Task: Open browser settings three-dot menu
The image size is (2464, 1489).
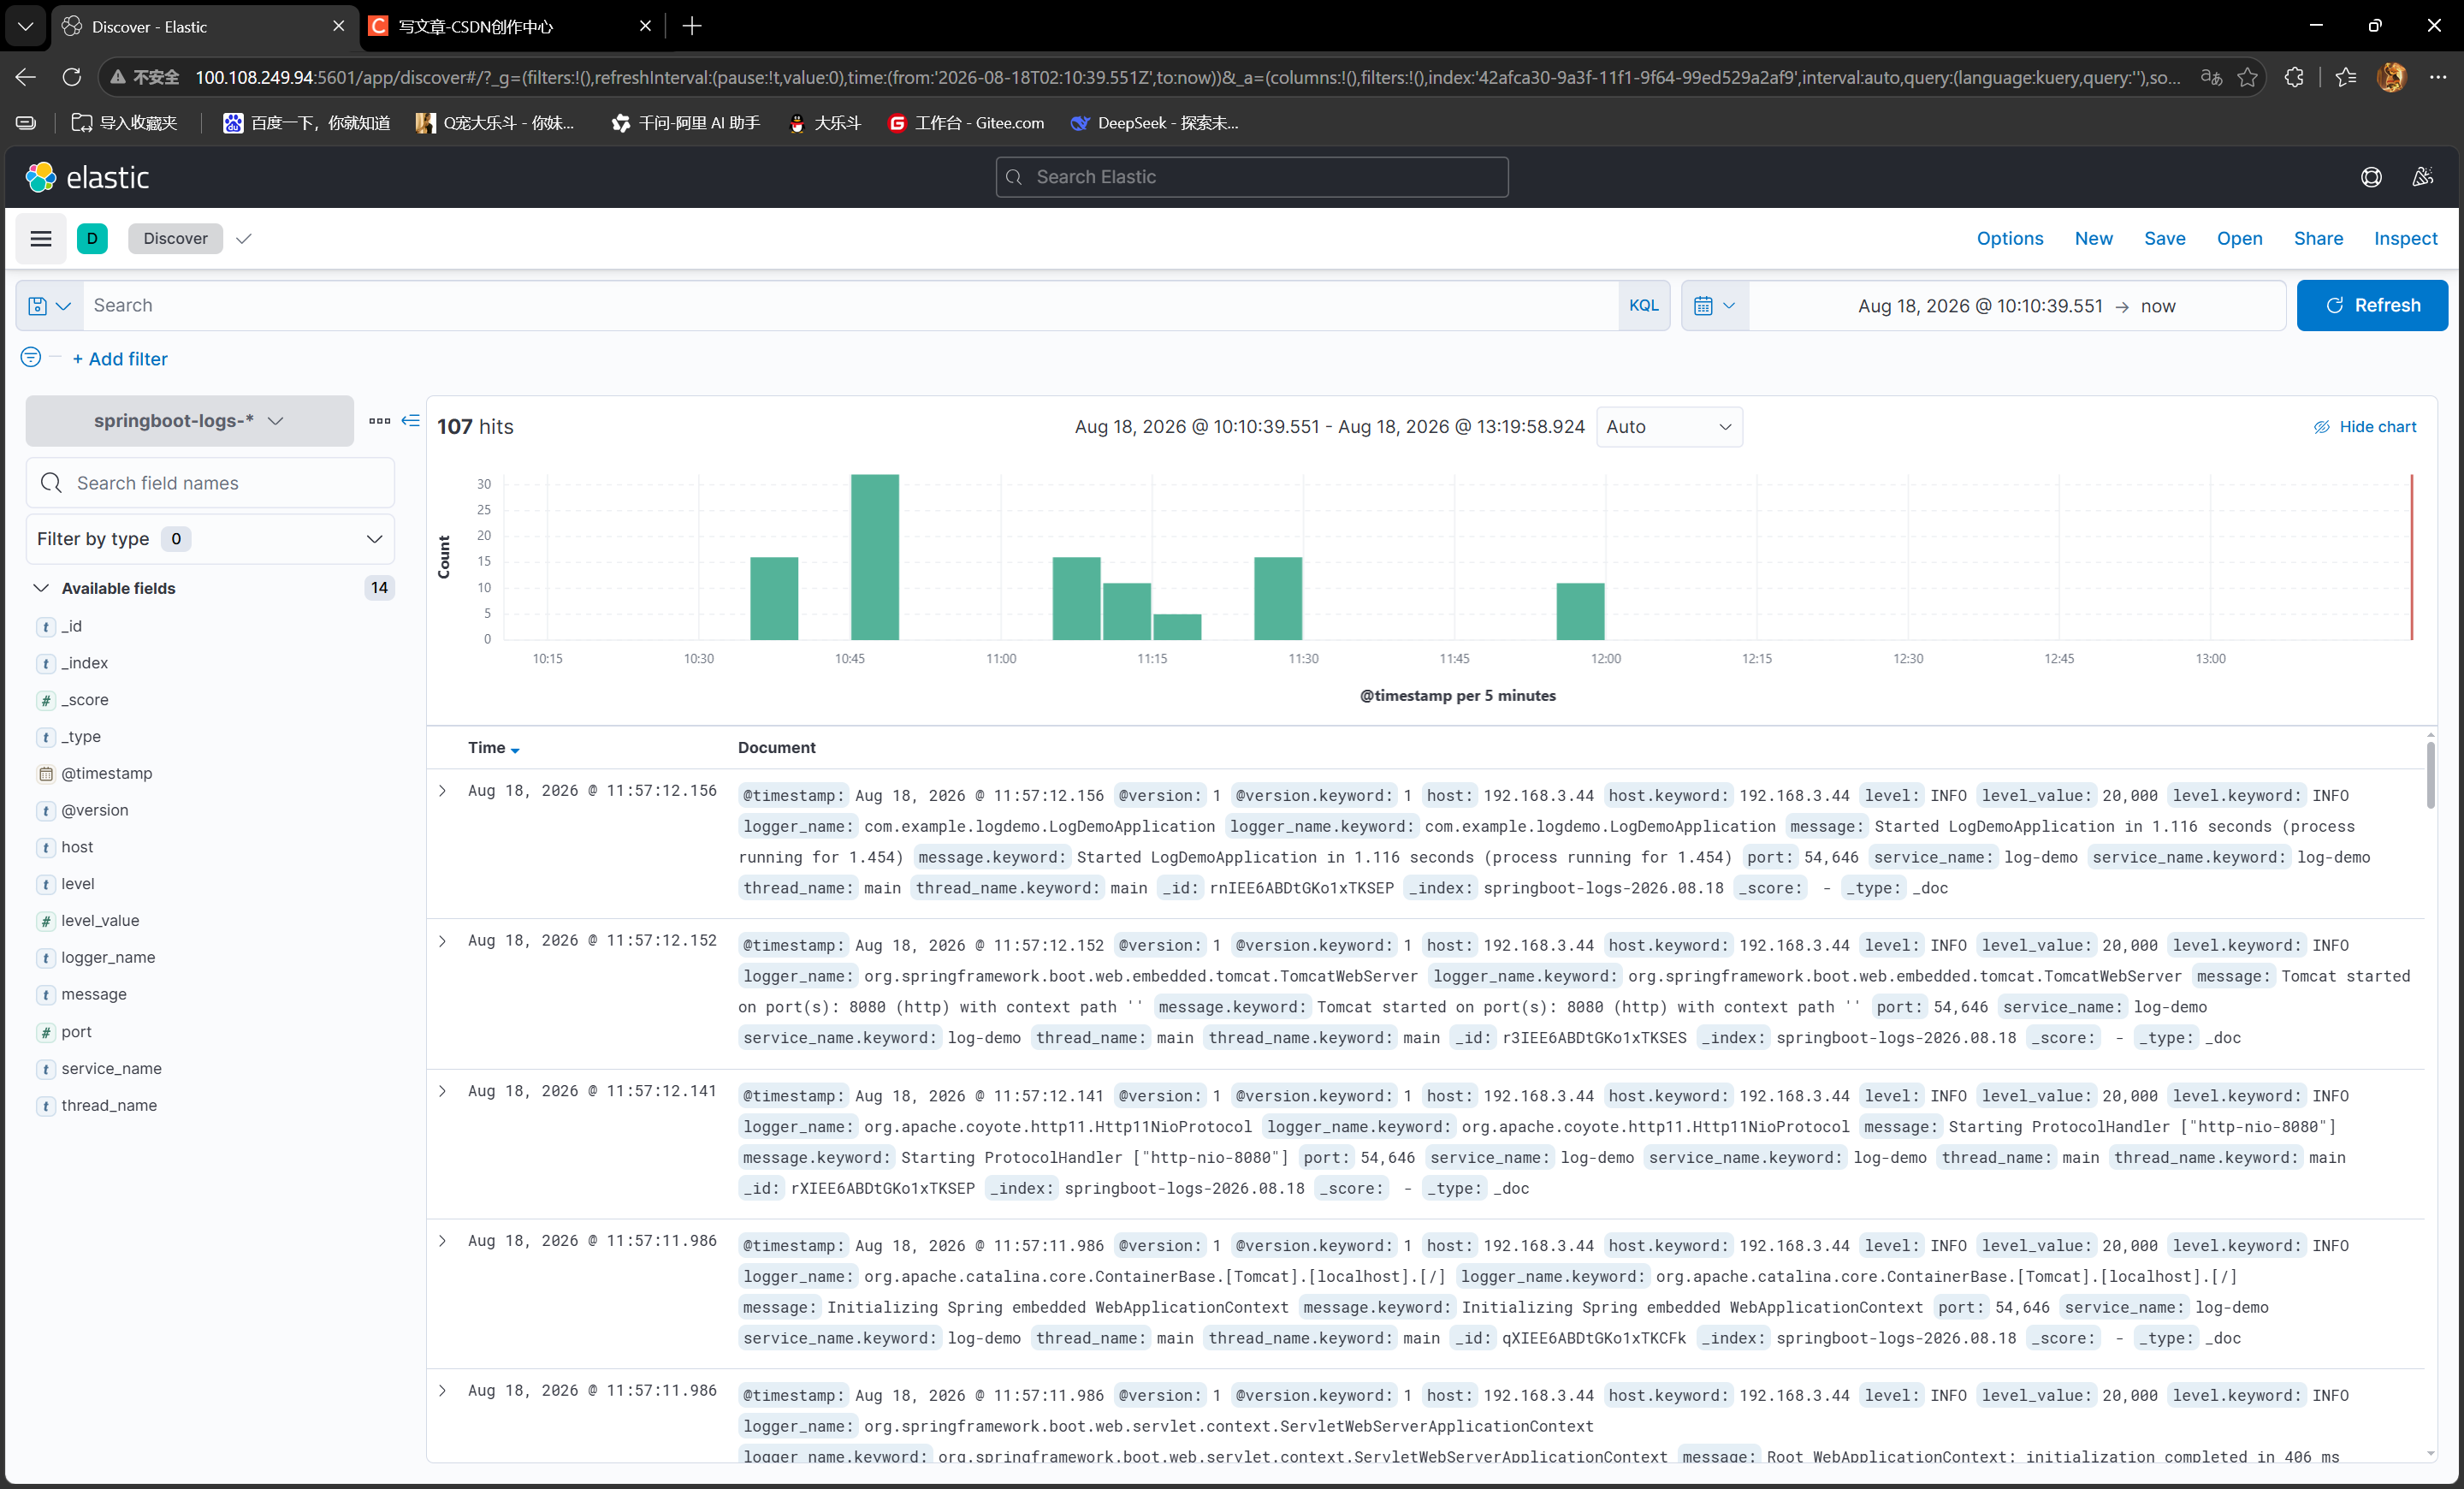Action: pos(2438,77)
